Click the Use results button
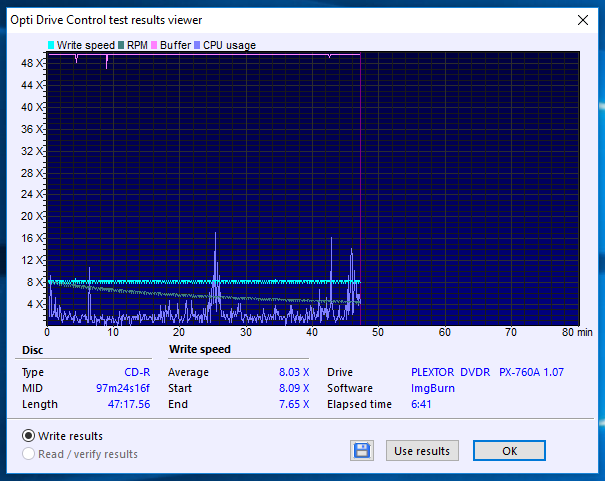The height and width of the screenshot is (481, 605). click(x=422, y=451)
